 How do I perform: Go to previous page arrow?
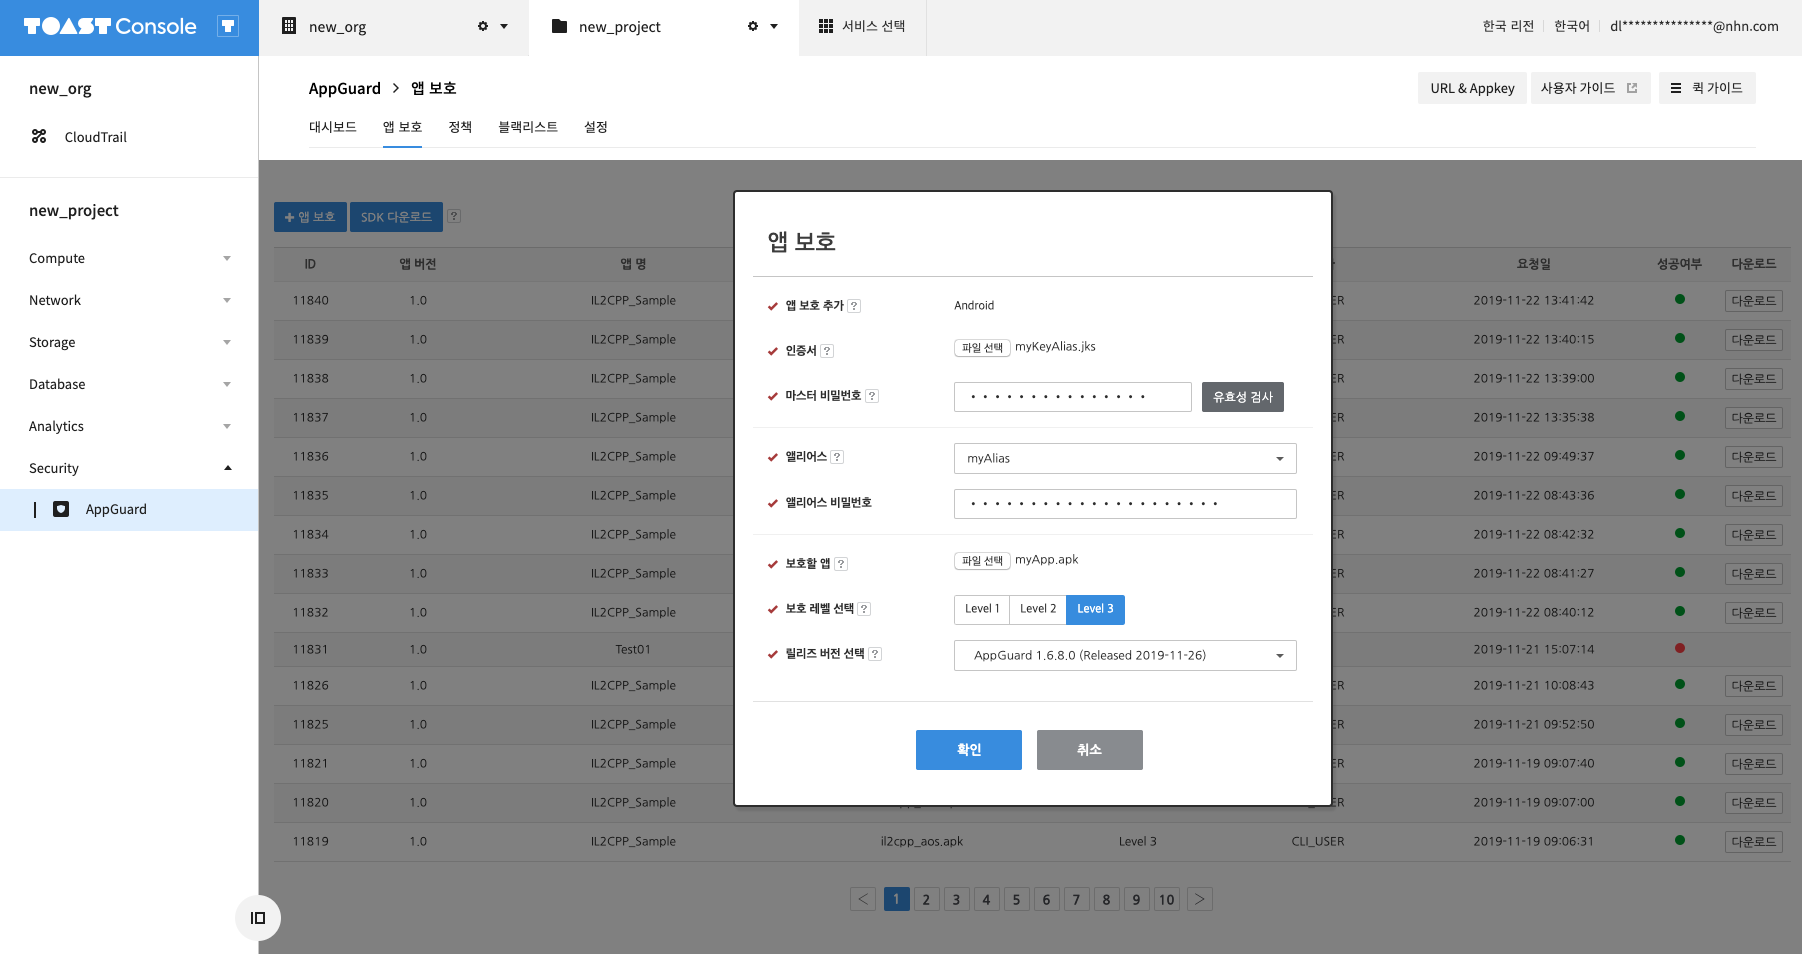863,899
